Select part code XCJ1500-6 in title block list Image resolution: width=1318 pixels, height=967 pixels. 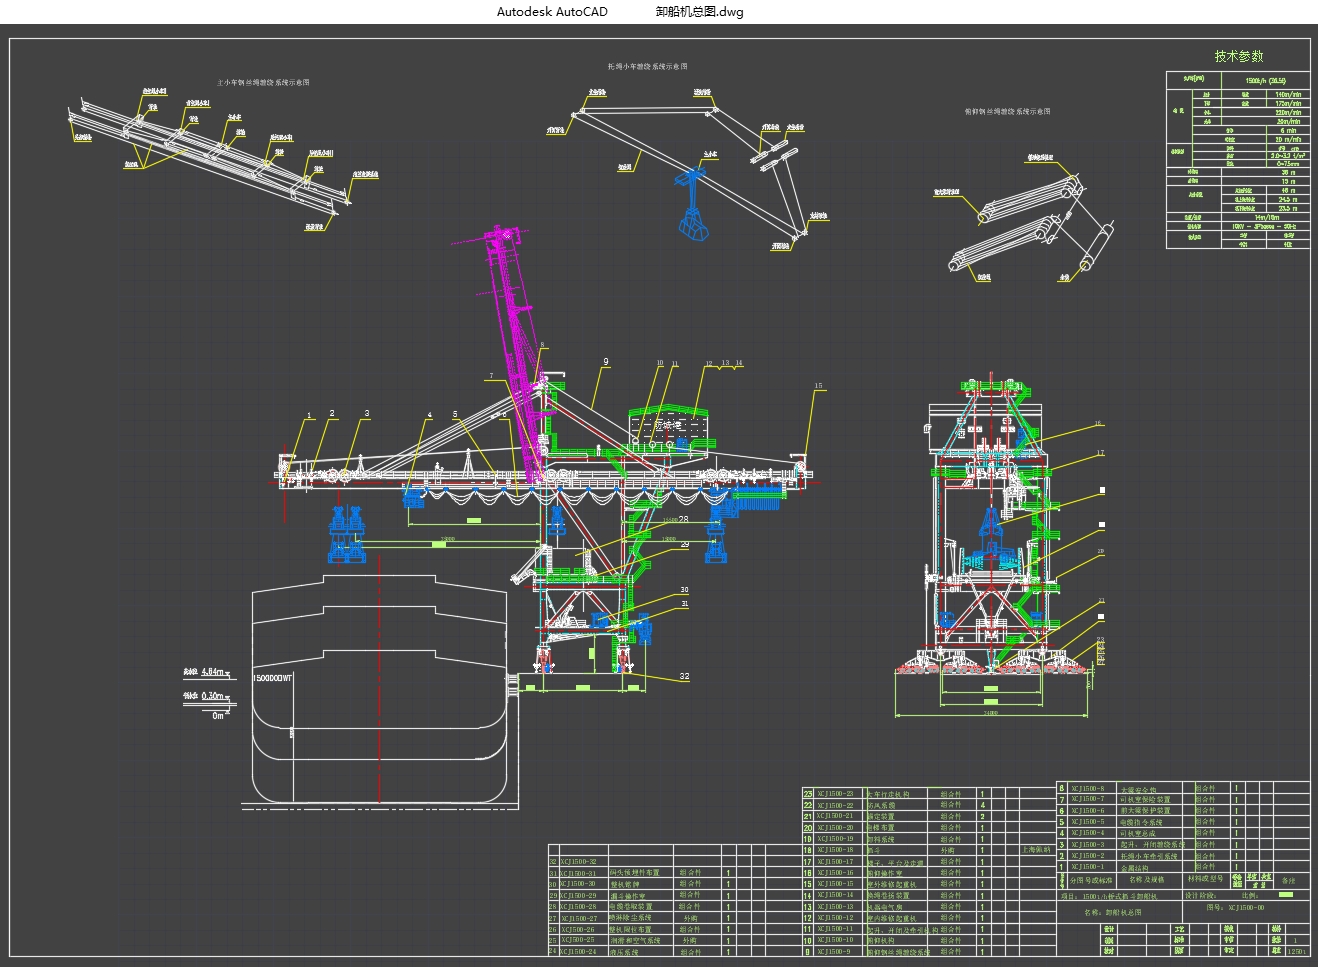[x=1088, y=810]
